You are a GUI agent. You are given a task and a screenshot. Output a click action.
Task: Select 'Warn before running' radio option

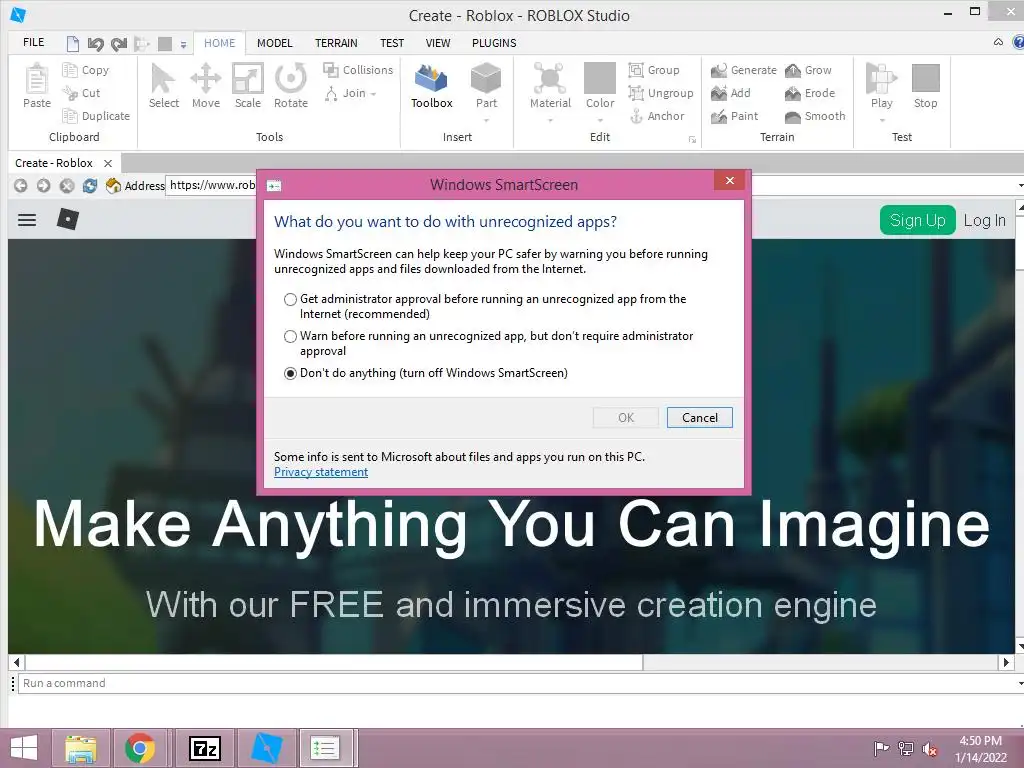290,336
